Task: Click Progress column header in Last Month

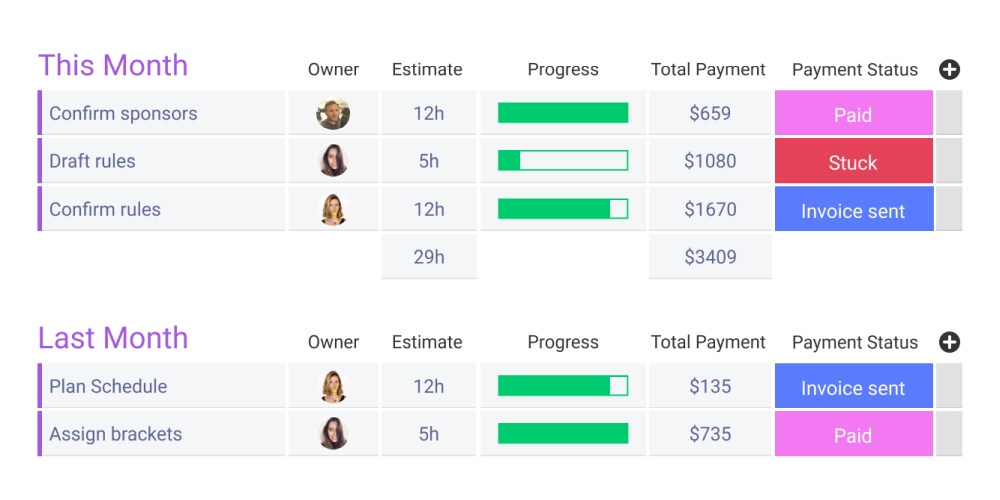Action: [563, 342]
